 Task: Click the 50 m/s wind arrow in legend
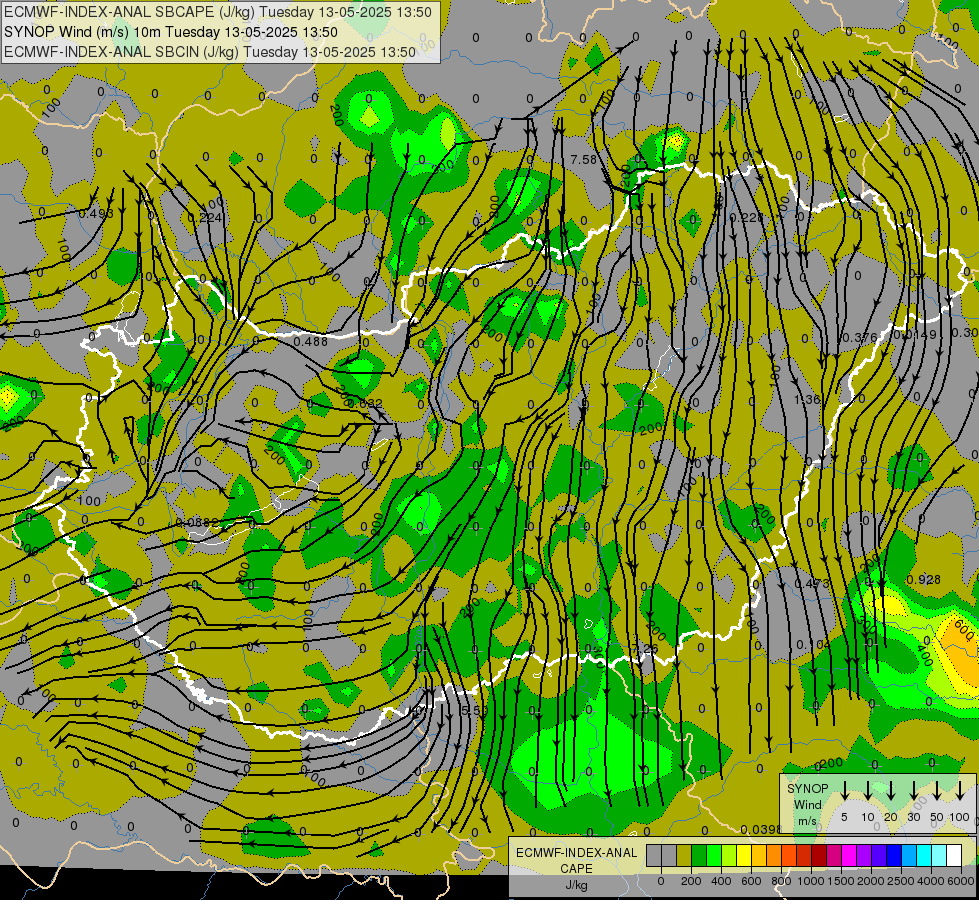pyautogui.click(x=937, y=791)
